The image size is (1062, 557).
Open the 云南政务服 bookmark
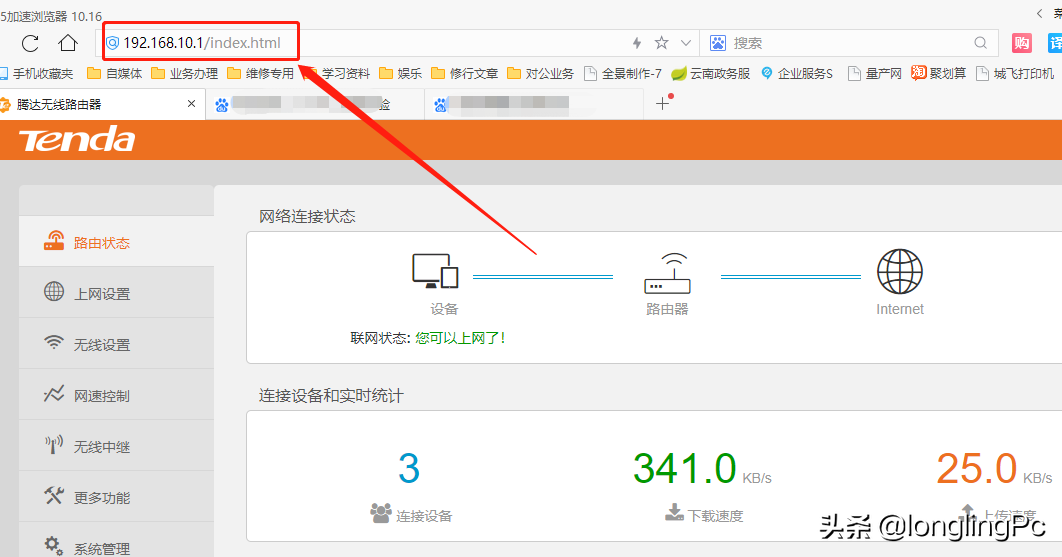pyautogui.click(x=710, y=73)
